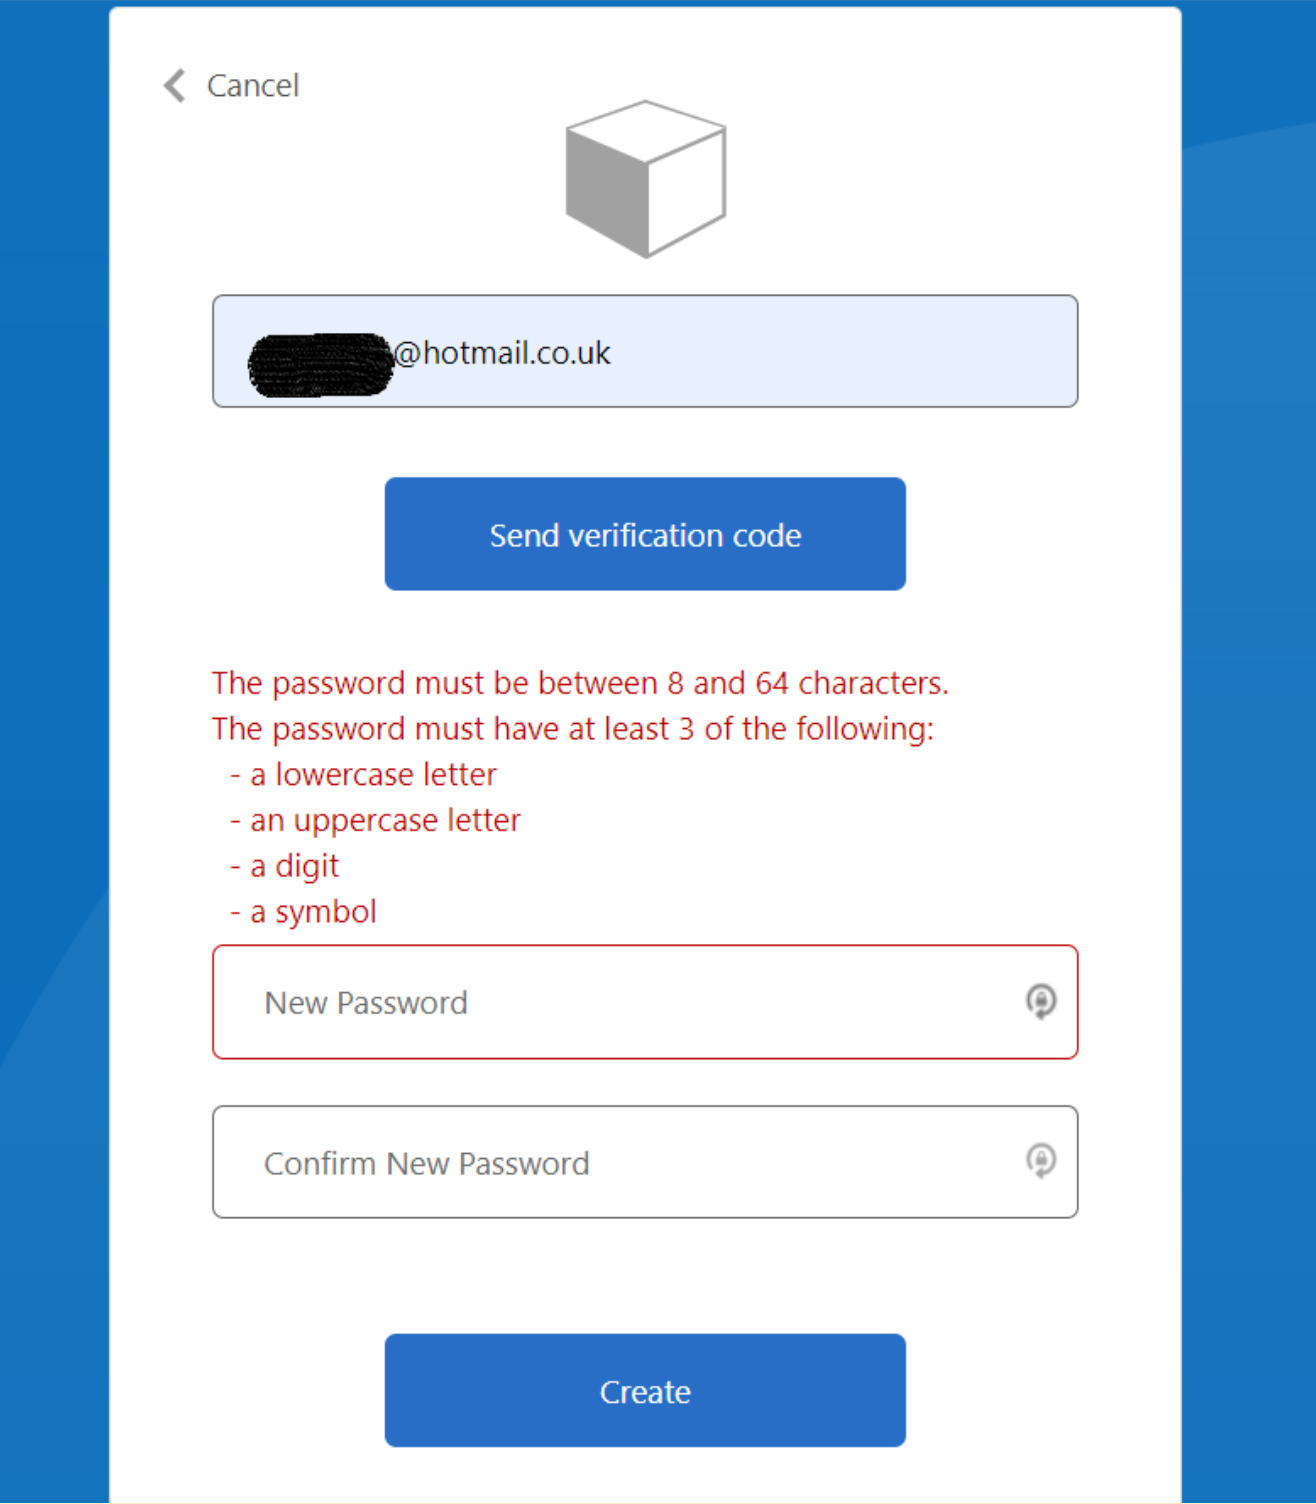The image size is (1316, 1504).
Task: Click Send verification code button
Action: click(x=645, y=534)
